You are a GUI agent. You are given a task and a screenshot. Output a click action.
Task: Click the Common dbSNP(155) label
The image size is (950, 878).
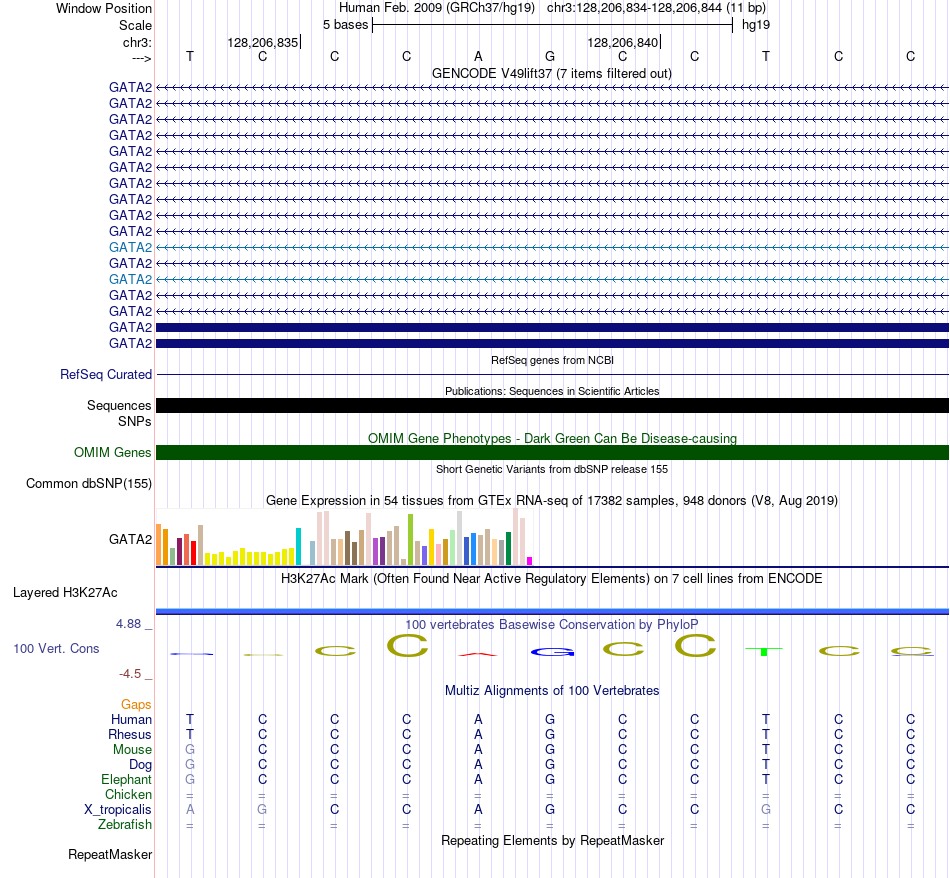[88, 484]
